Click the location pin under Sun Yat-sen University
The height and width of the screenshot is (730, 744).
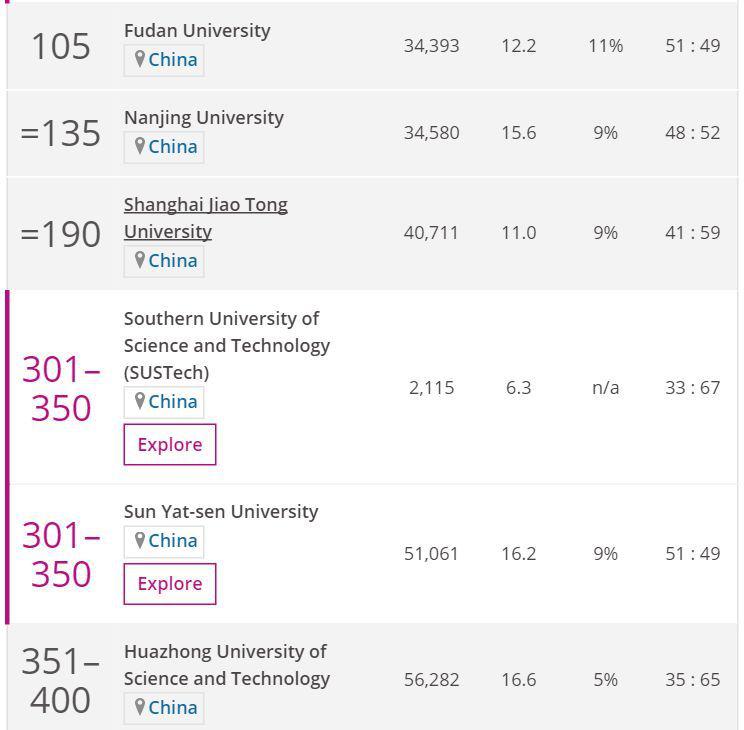[x=140, y=540]
